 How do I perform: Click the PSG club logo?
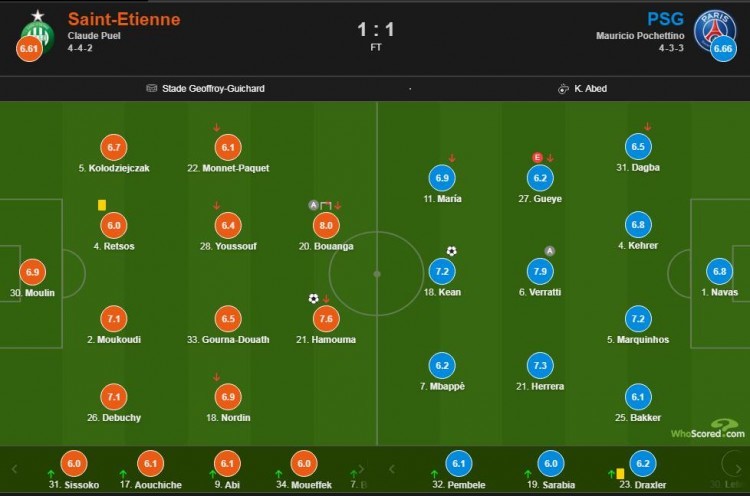(x=714, y=31)
